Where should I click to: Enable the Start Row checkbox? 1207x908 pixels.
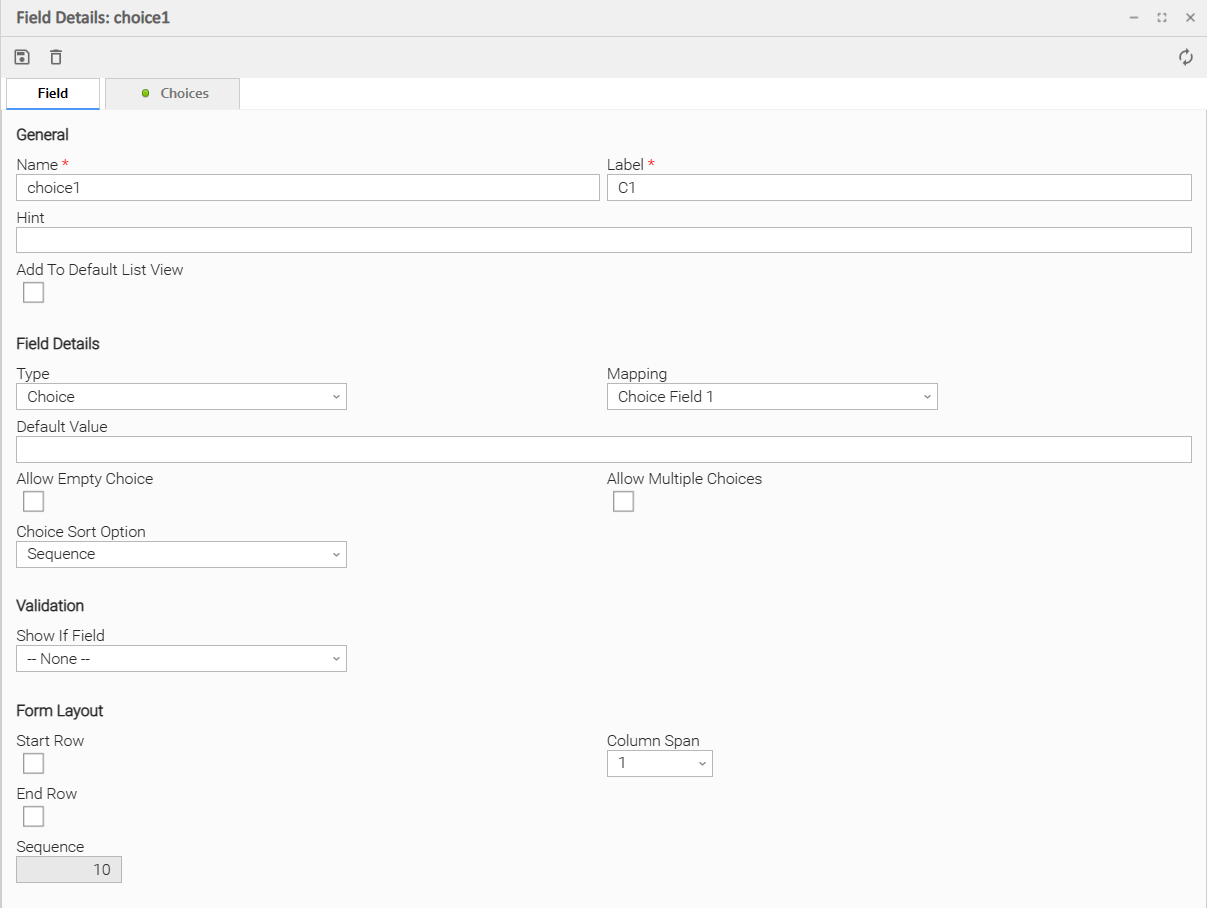click(34, 763)
